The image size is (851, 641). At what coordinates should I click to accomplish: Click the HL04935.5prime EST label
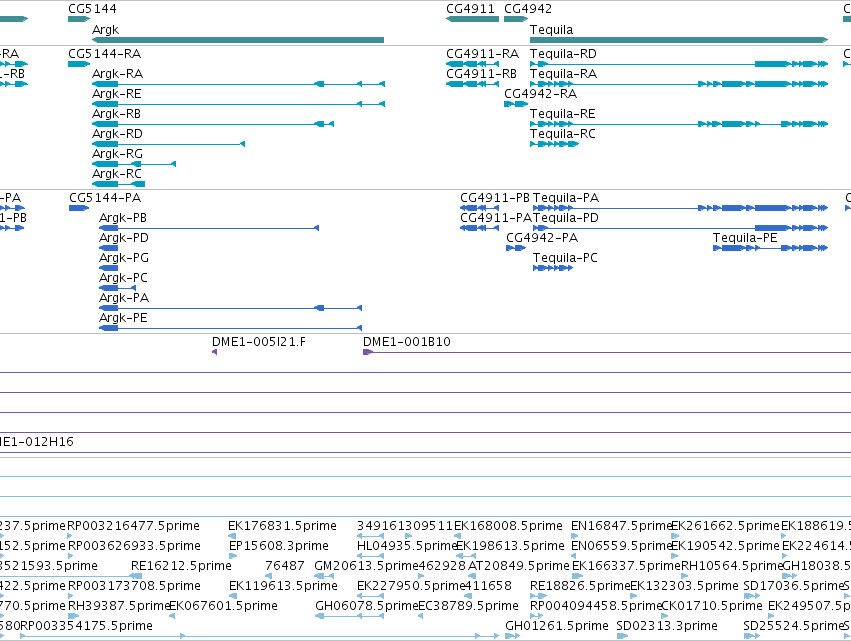[407, 546]
